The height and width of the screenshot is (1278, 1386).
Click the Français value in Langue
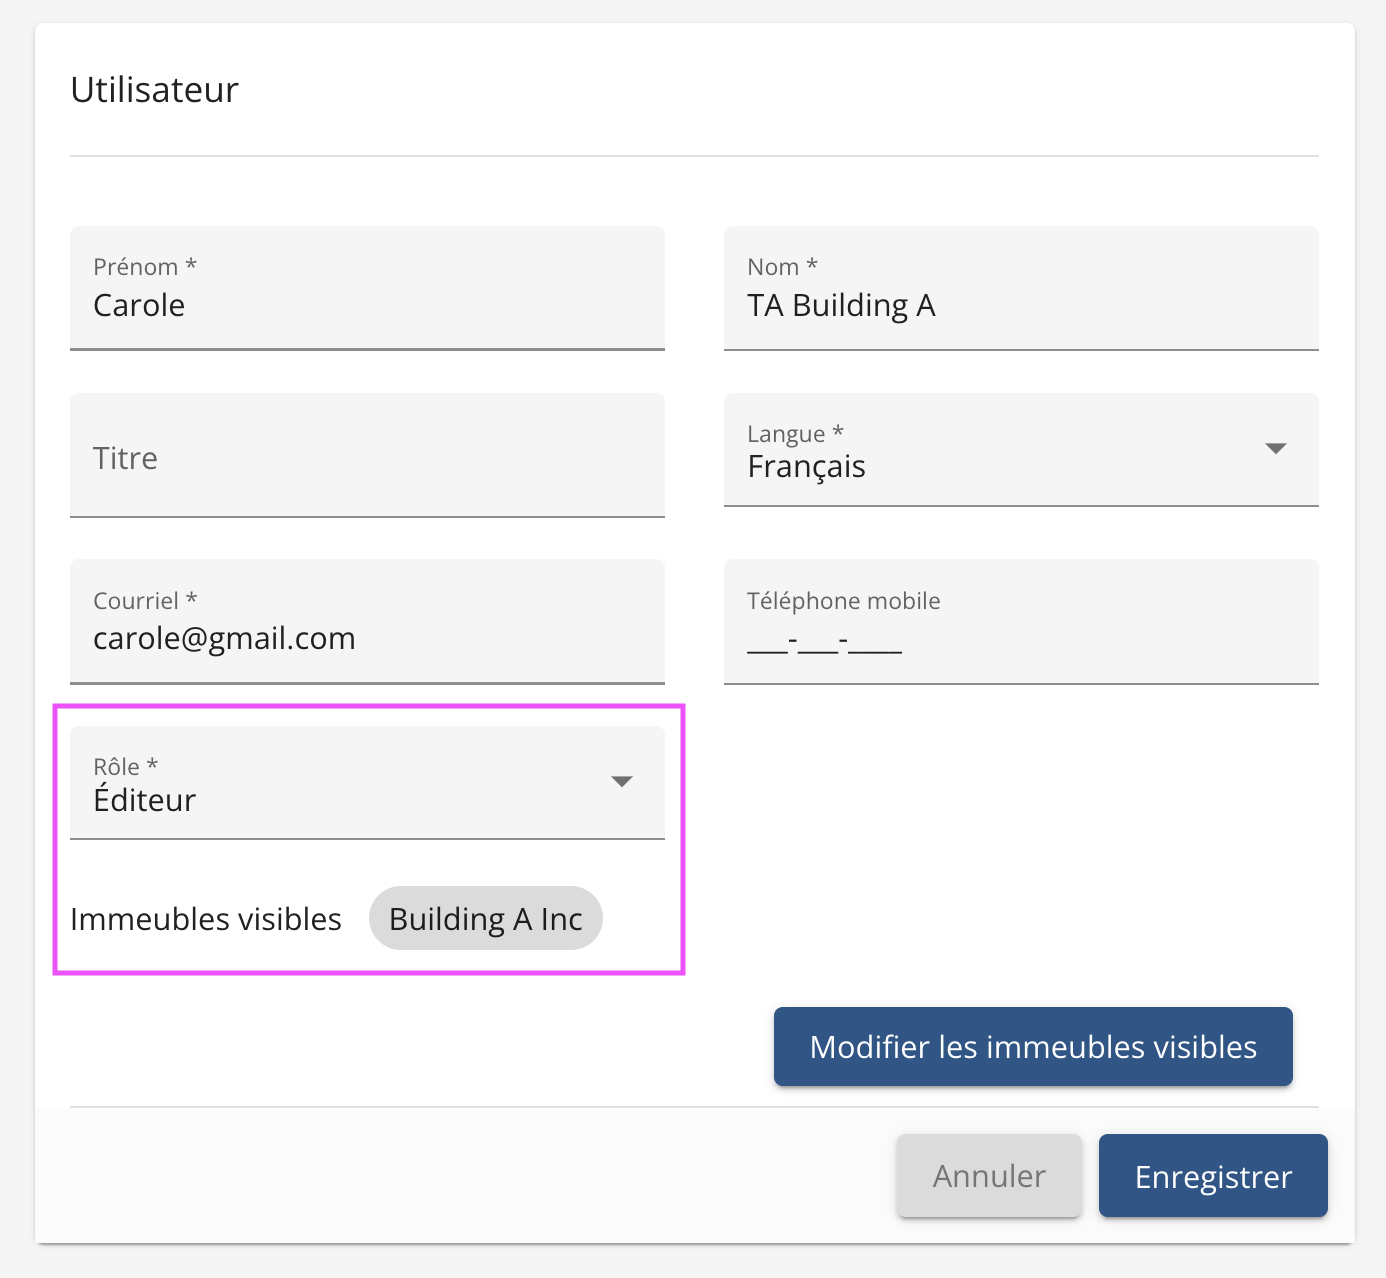(807, 467)
